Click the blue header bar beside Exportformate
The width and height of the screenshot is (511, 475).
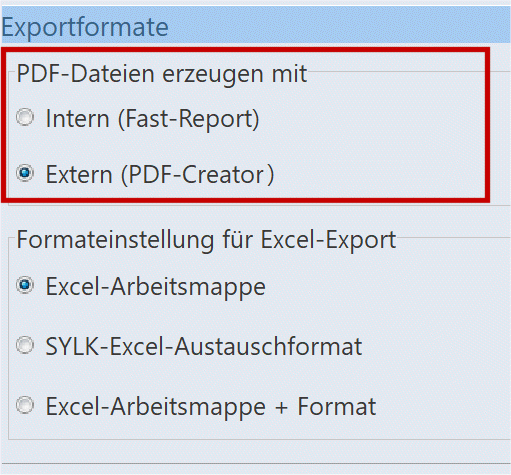(x=339, y=25)
